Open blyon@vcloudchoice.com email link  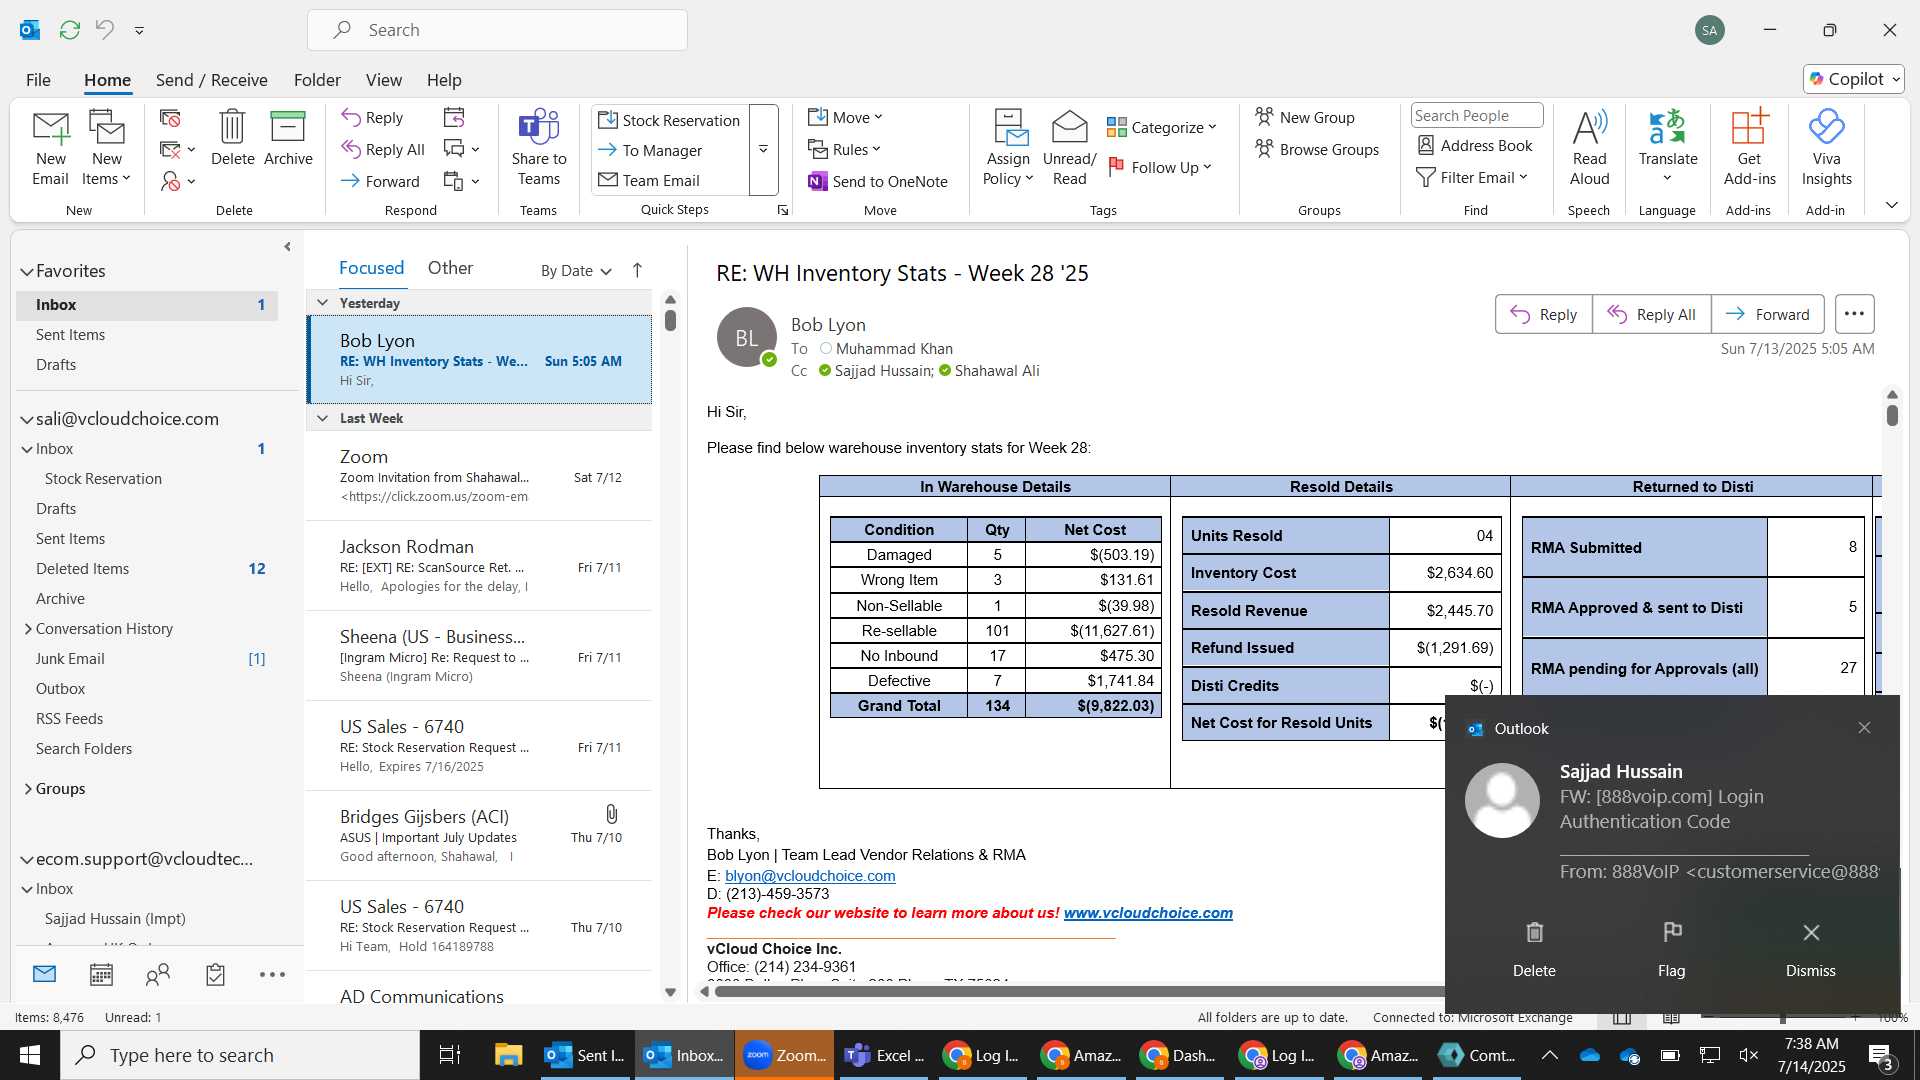click(x=810, y=876)
